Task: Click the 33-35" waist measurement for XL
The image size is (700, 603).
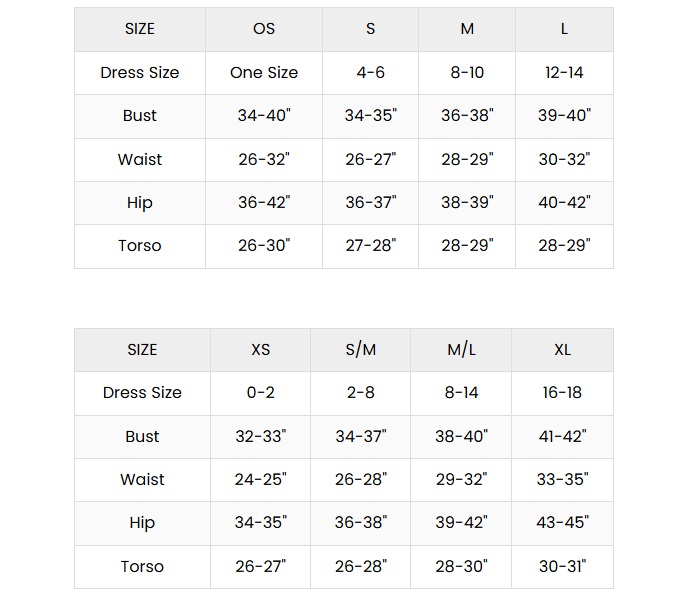Action: click(562, 479)
